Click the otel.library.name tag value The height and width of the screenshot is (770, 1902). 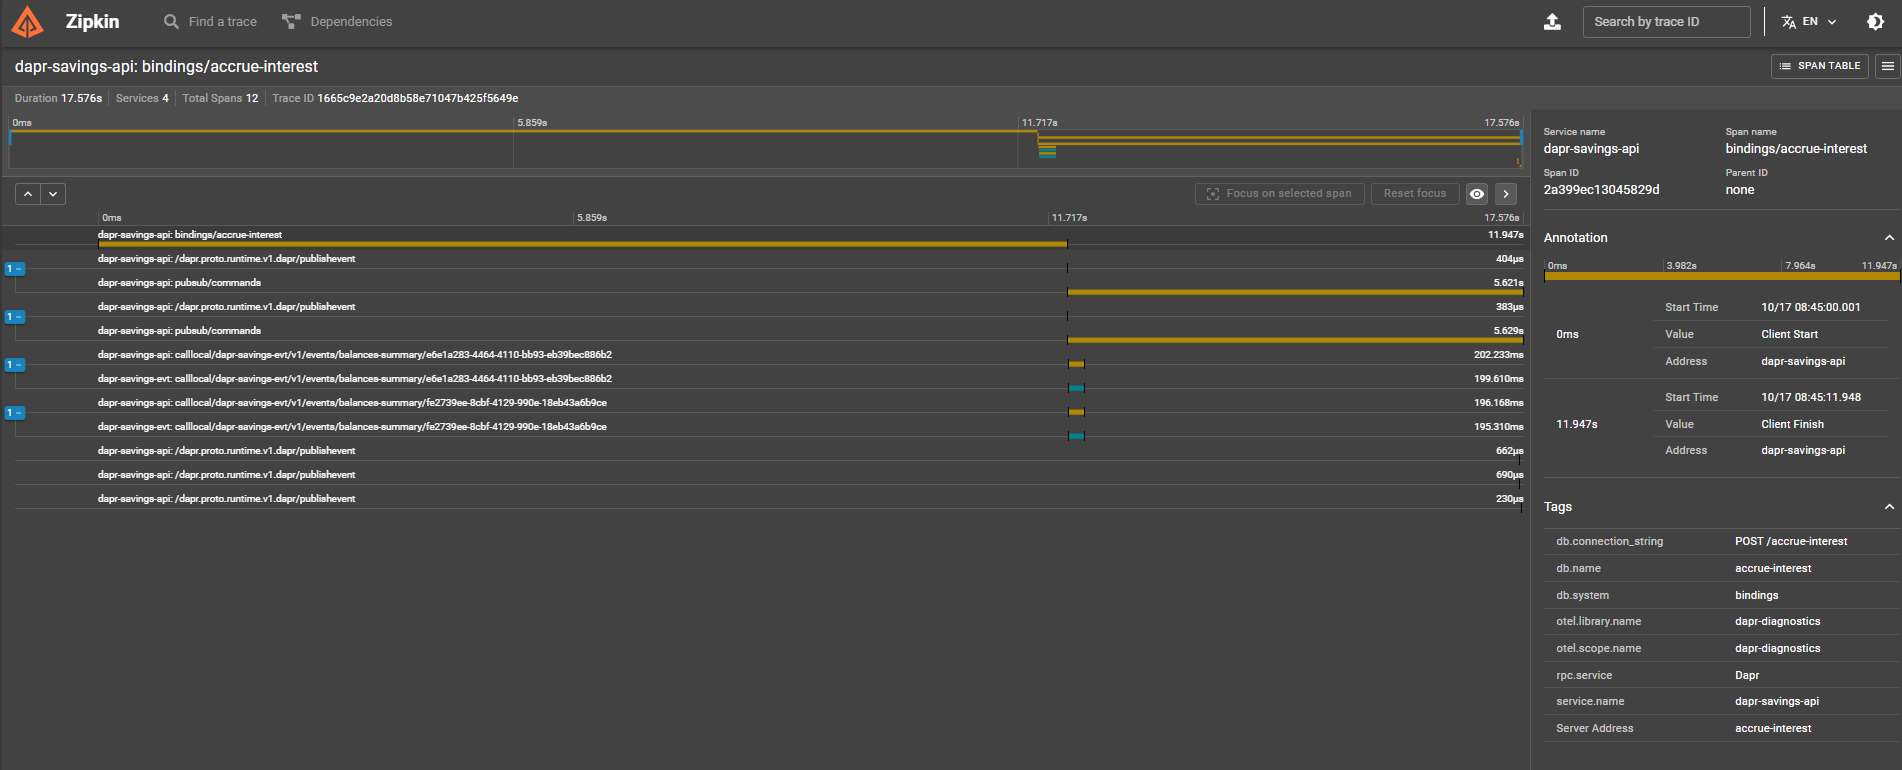pyautogui.click(x=1777, y=621)
